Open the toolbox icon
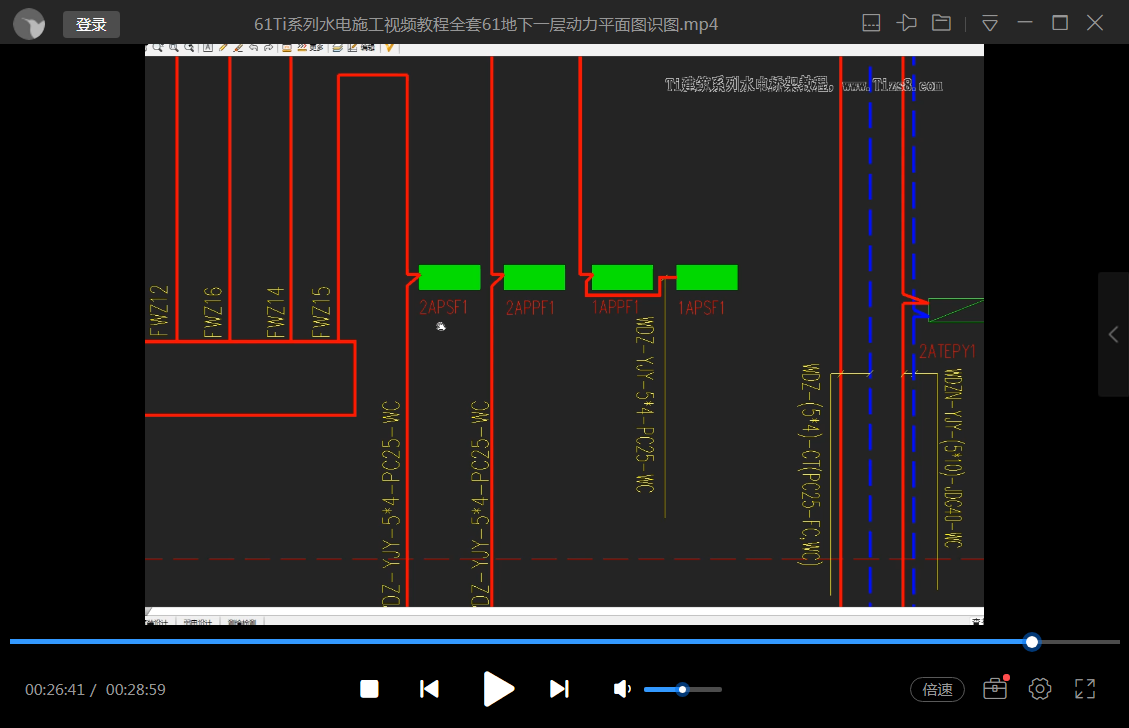1129x728 pixels. 995,688
